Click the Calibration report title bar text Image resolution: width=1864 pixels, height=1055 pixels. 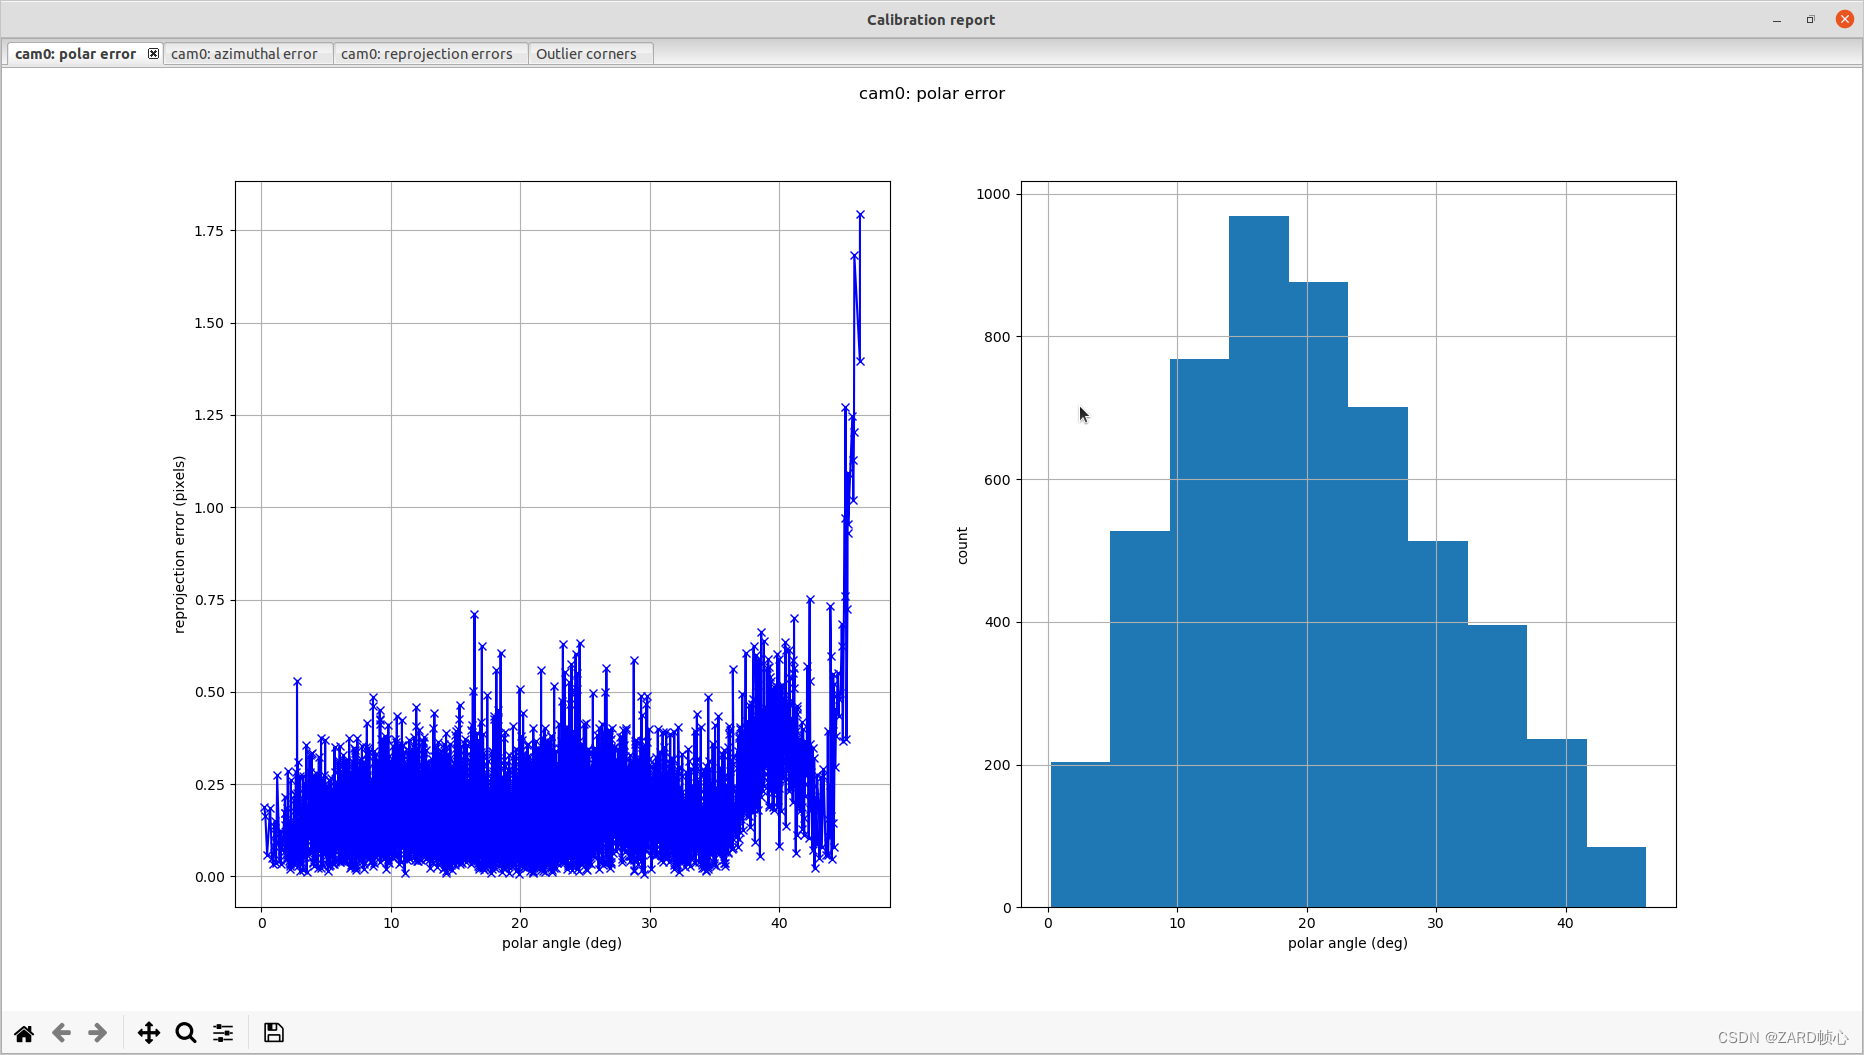(x=931, y=20)
